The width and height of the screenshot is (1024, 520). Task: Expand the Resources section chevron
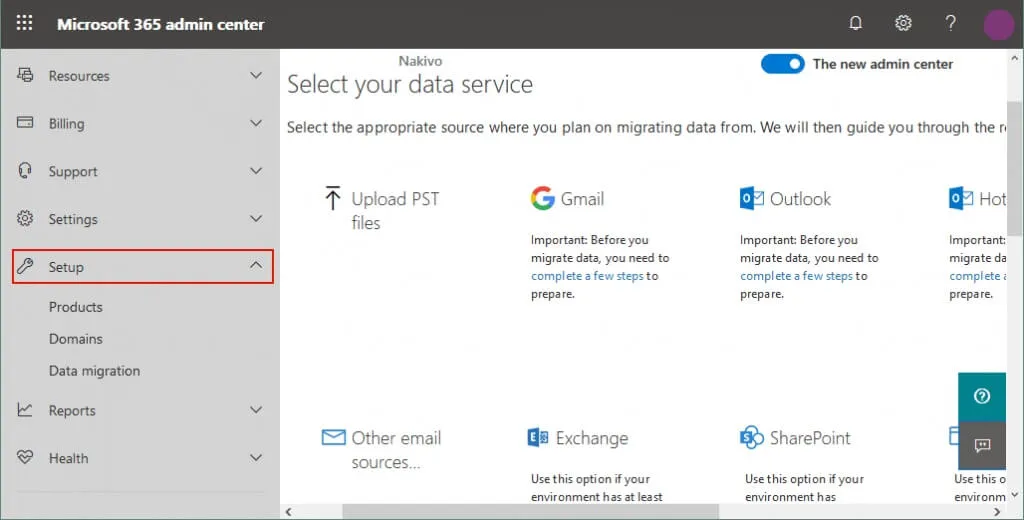click(x=256, y=76)
